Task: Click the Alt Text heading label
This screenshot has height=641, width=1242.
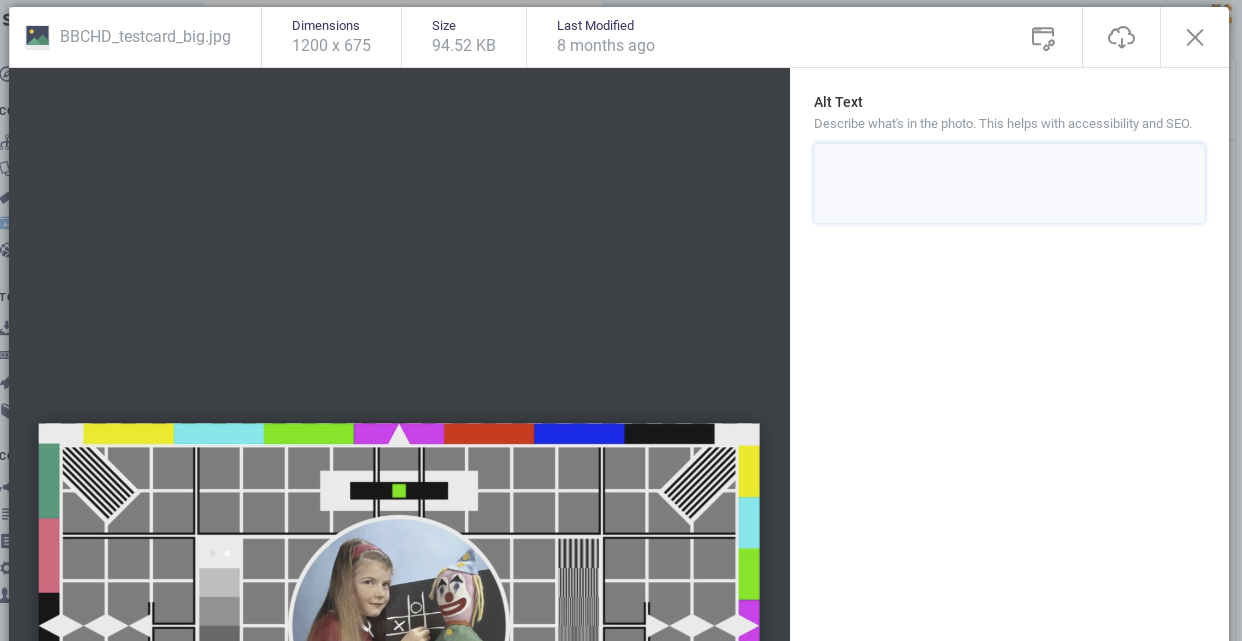Action: click(838, 102)
